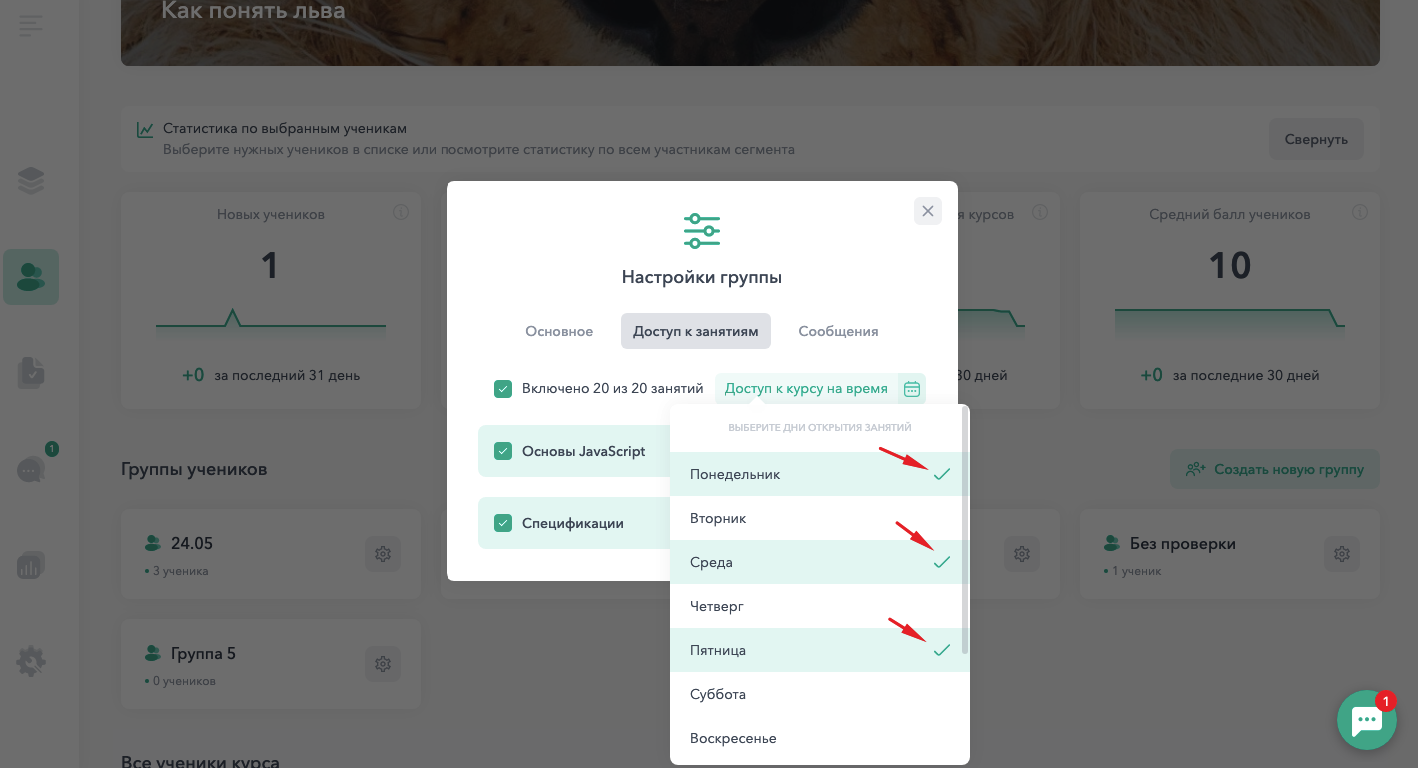Switch to the Сообщения tab
Screen dimensions: 1418x768
pos(838,331)
